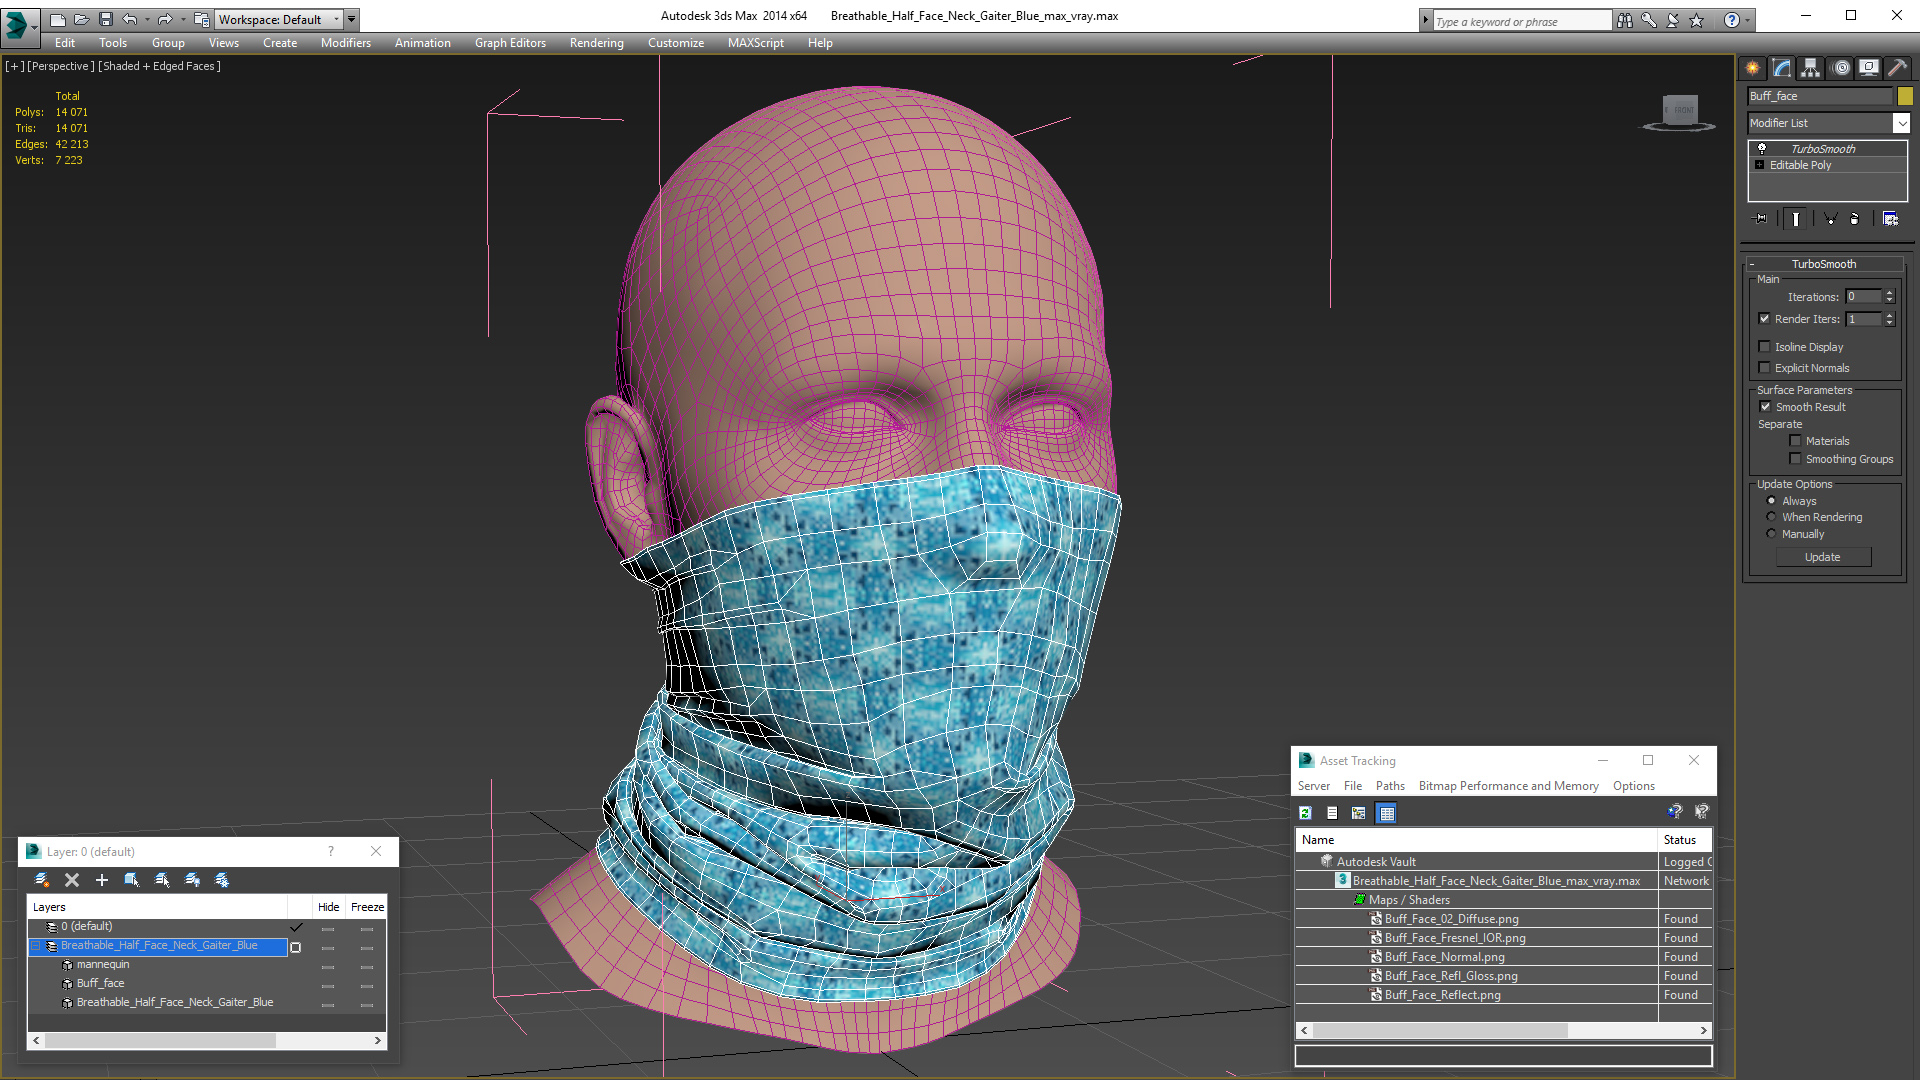Open the Modify command panel tab

[x=1782, y=68]
